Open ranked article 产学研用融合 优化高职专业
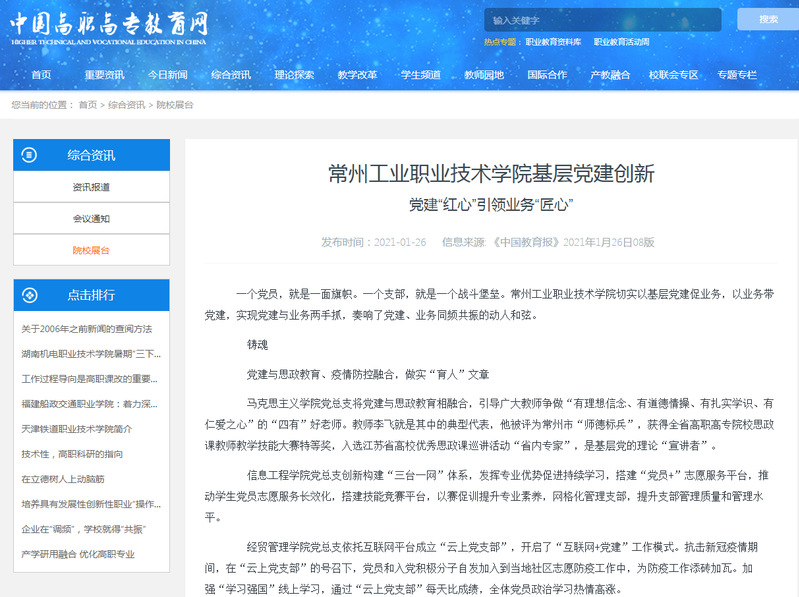 tap(77, 554)
